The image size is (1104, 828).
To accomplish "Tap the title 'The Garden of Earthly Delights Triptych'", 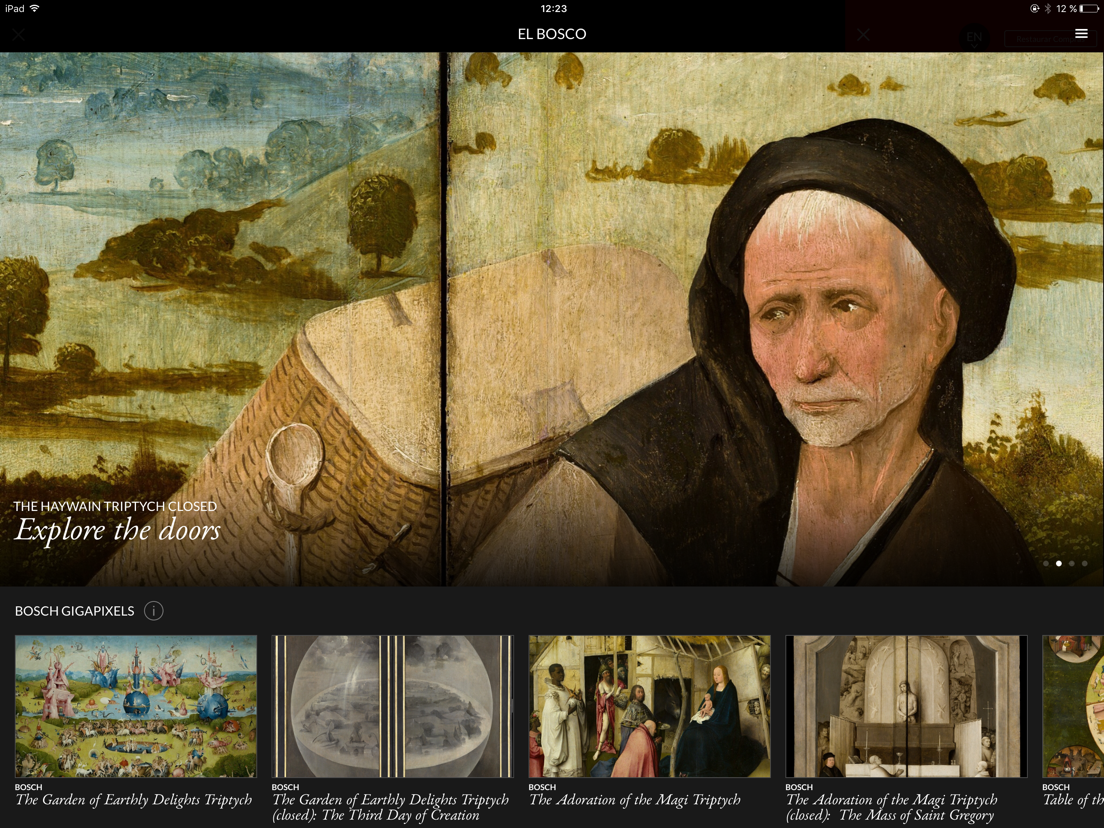I will tap(134, 800).
